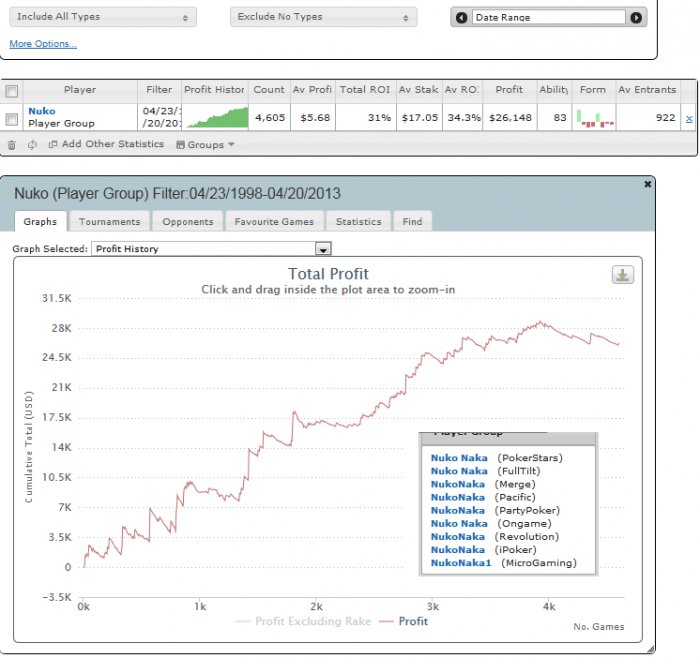Close the Nuko graph popup

click(647, 185)
